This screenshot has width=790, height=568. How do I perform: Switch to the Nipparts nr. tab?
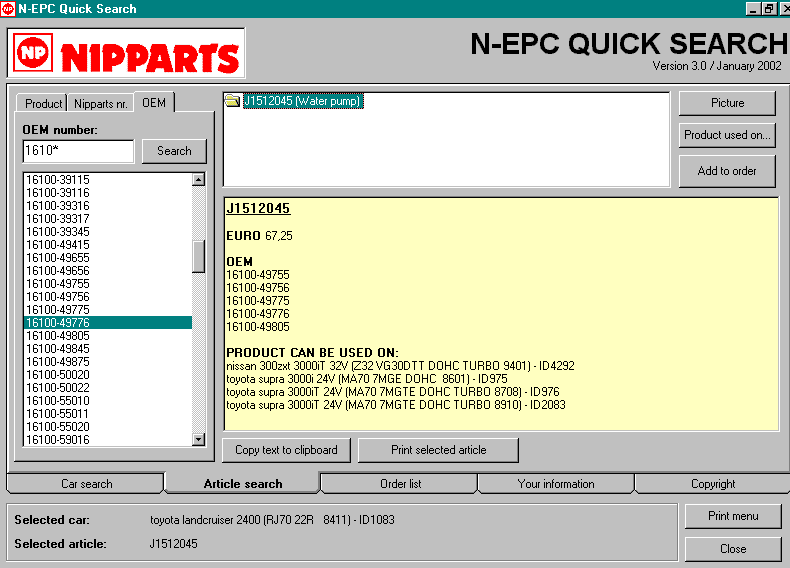(100, 104)
